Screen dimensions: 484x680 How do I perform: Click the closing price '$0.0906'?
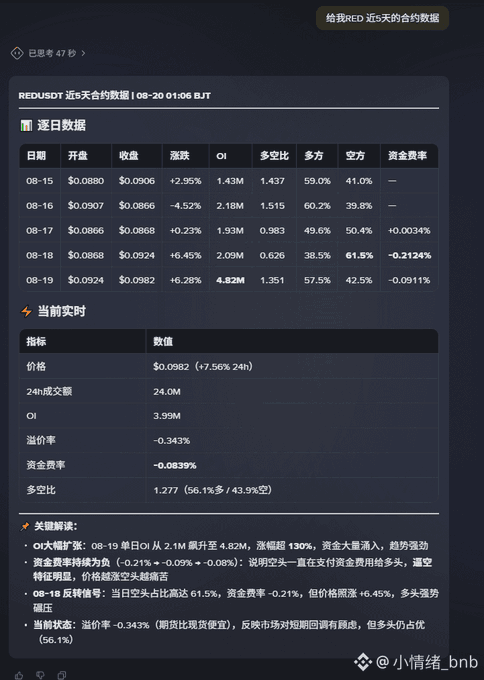[137, 181]
